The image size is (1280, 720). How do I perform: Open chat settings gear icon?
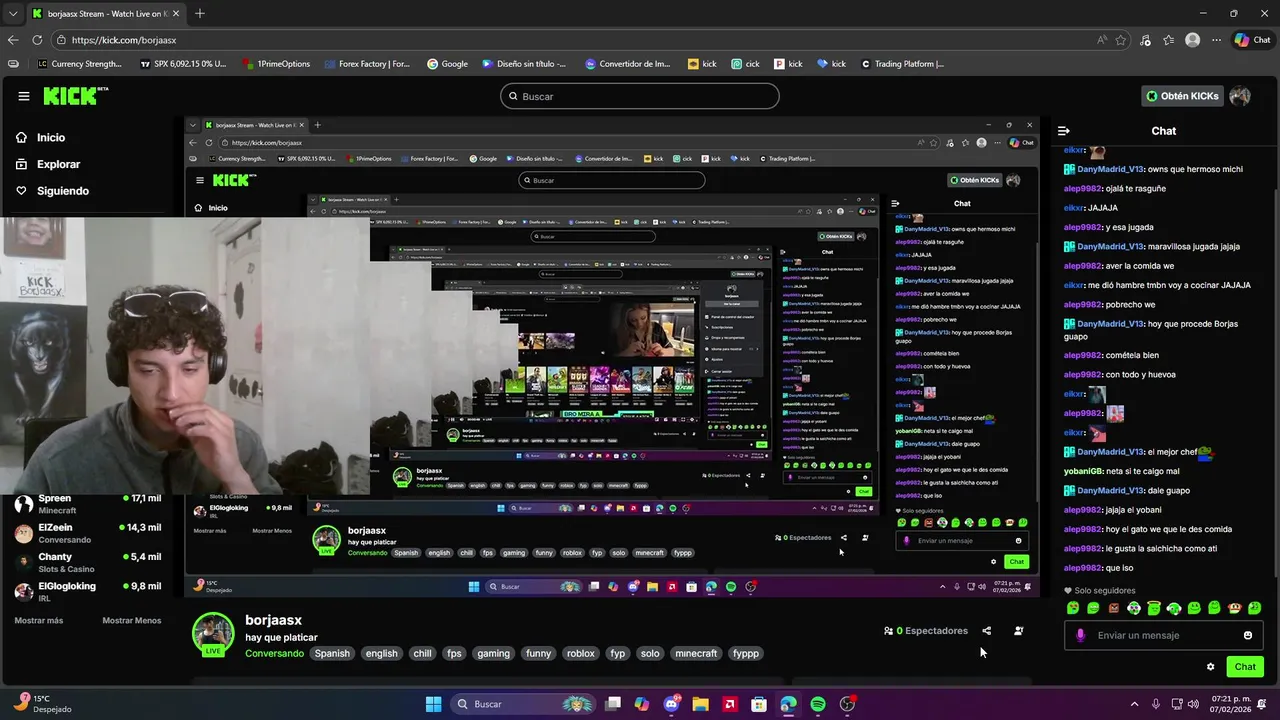pyautogui.click(x=1210, y=667)
